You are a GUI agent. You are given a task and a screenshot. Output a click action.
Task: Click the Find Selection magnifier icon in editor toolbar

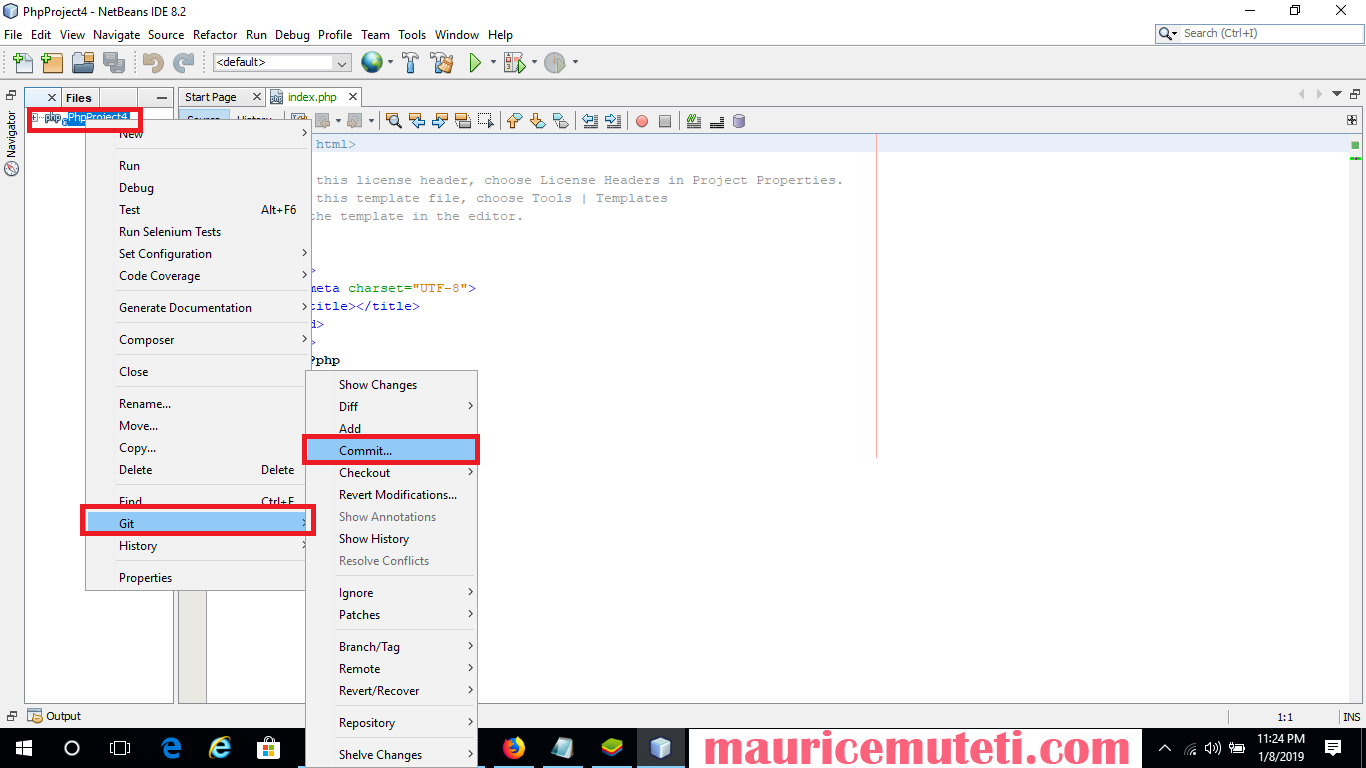(394, 121)
